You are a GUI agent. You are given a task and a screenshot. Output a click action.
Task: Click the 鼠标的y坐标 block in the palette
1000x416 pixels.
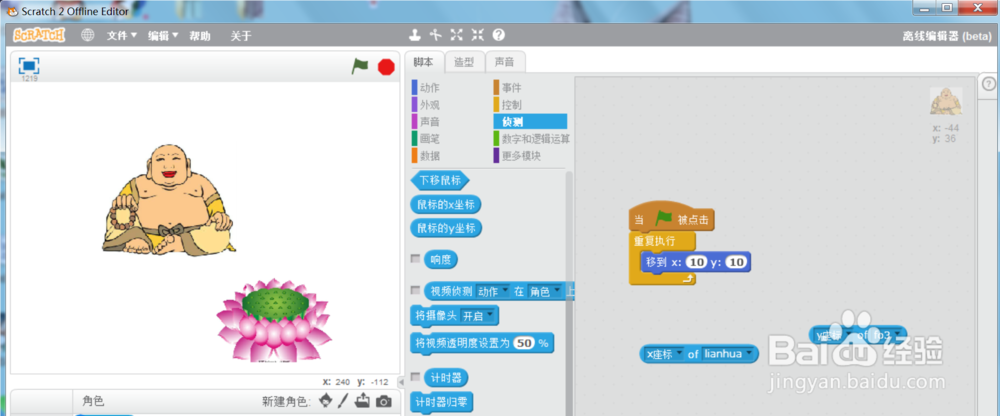[446, 228]
